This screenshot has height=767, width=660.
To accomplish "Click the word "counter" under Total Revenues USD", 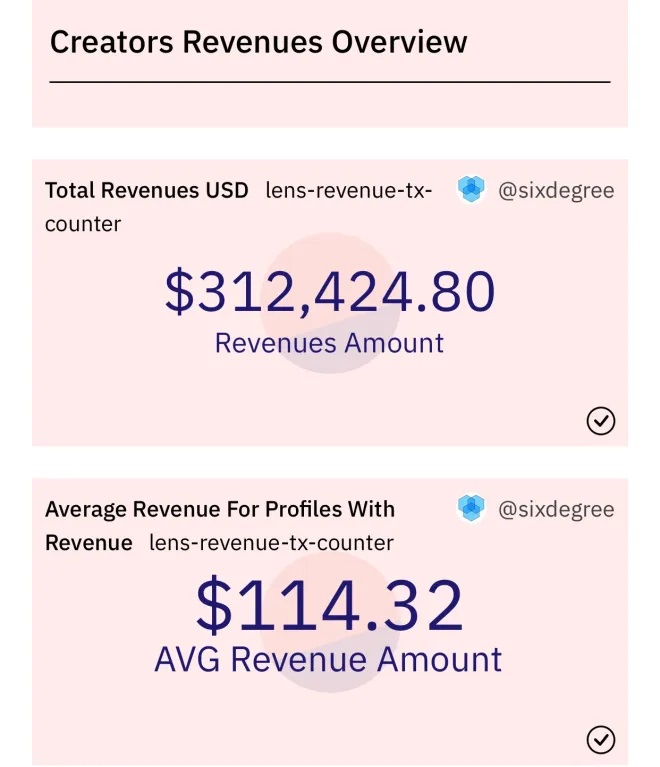I will coord(83,224).
